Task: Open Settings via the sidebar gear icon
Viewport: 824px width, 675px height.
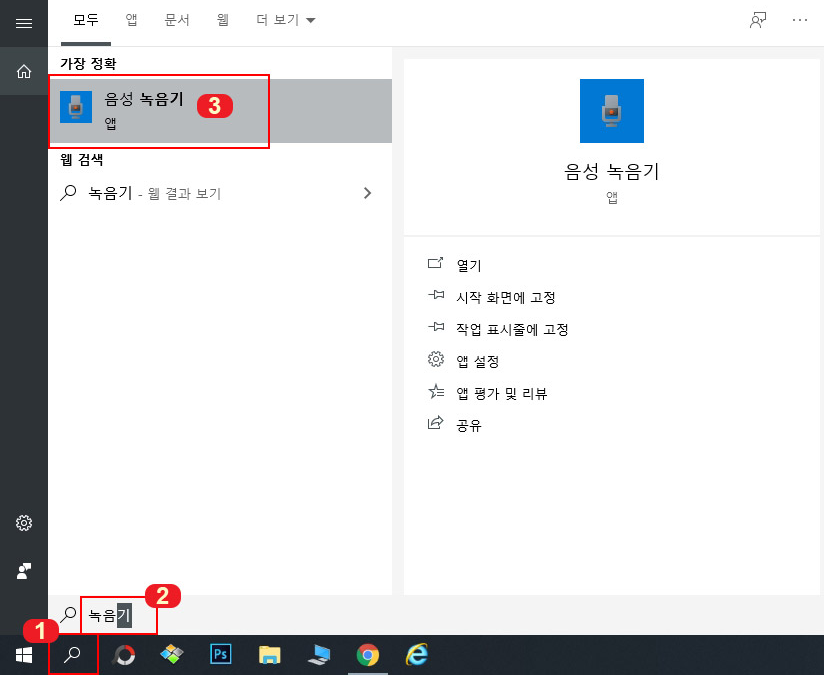Action: point(23,522)
